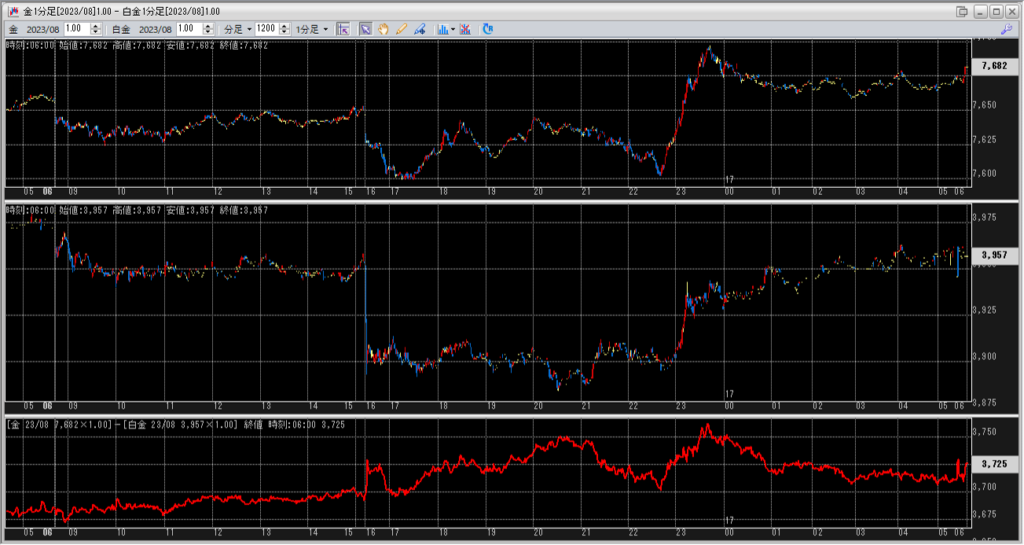Click the bar chart indicator icon
Image resolution: width=1024 pixels, height=545 pixels.
click(x=442, y=29)
